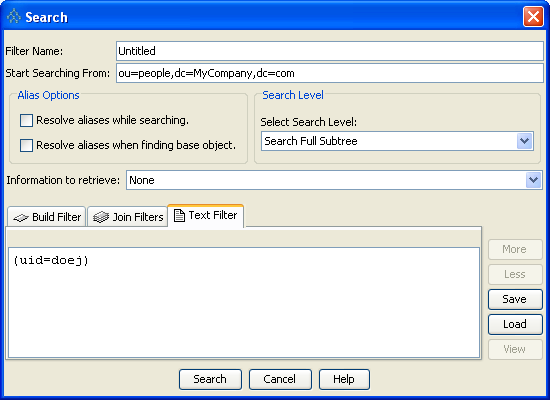This screenshot has width=550, height=400.
Task: Click the Search Full Subtree combo box
Action: click(397, 141)
